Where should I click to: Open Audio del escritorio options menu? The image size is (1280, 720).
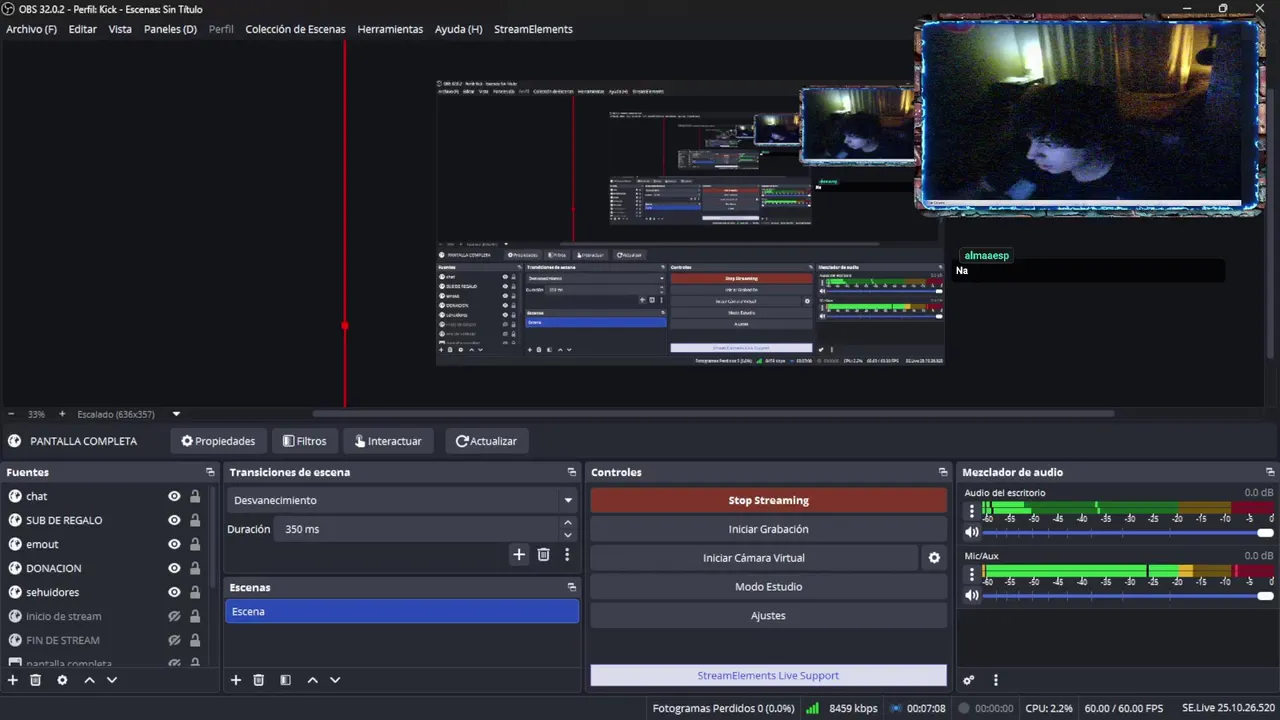point(971,511)
